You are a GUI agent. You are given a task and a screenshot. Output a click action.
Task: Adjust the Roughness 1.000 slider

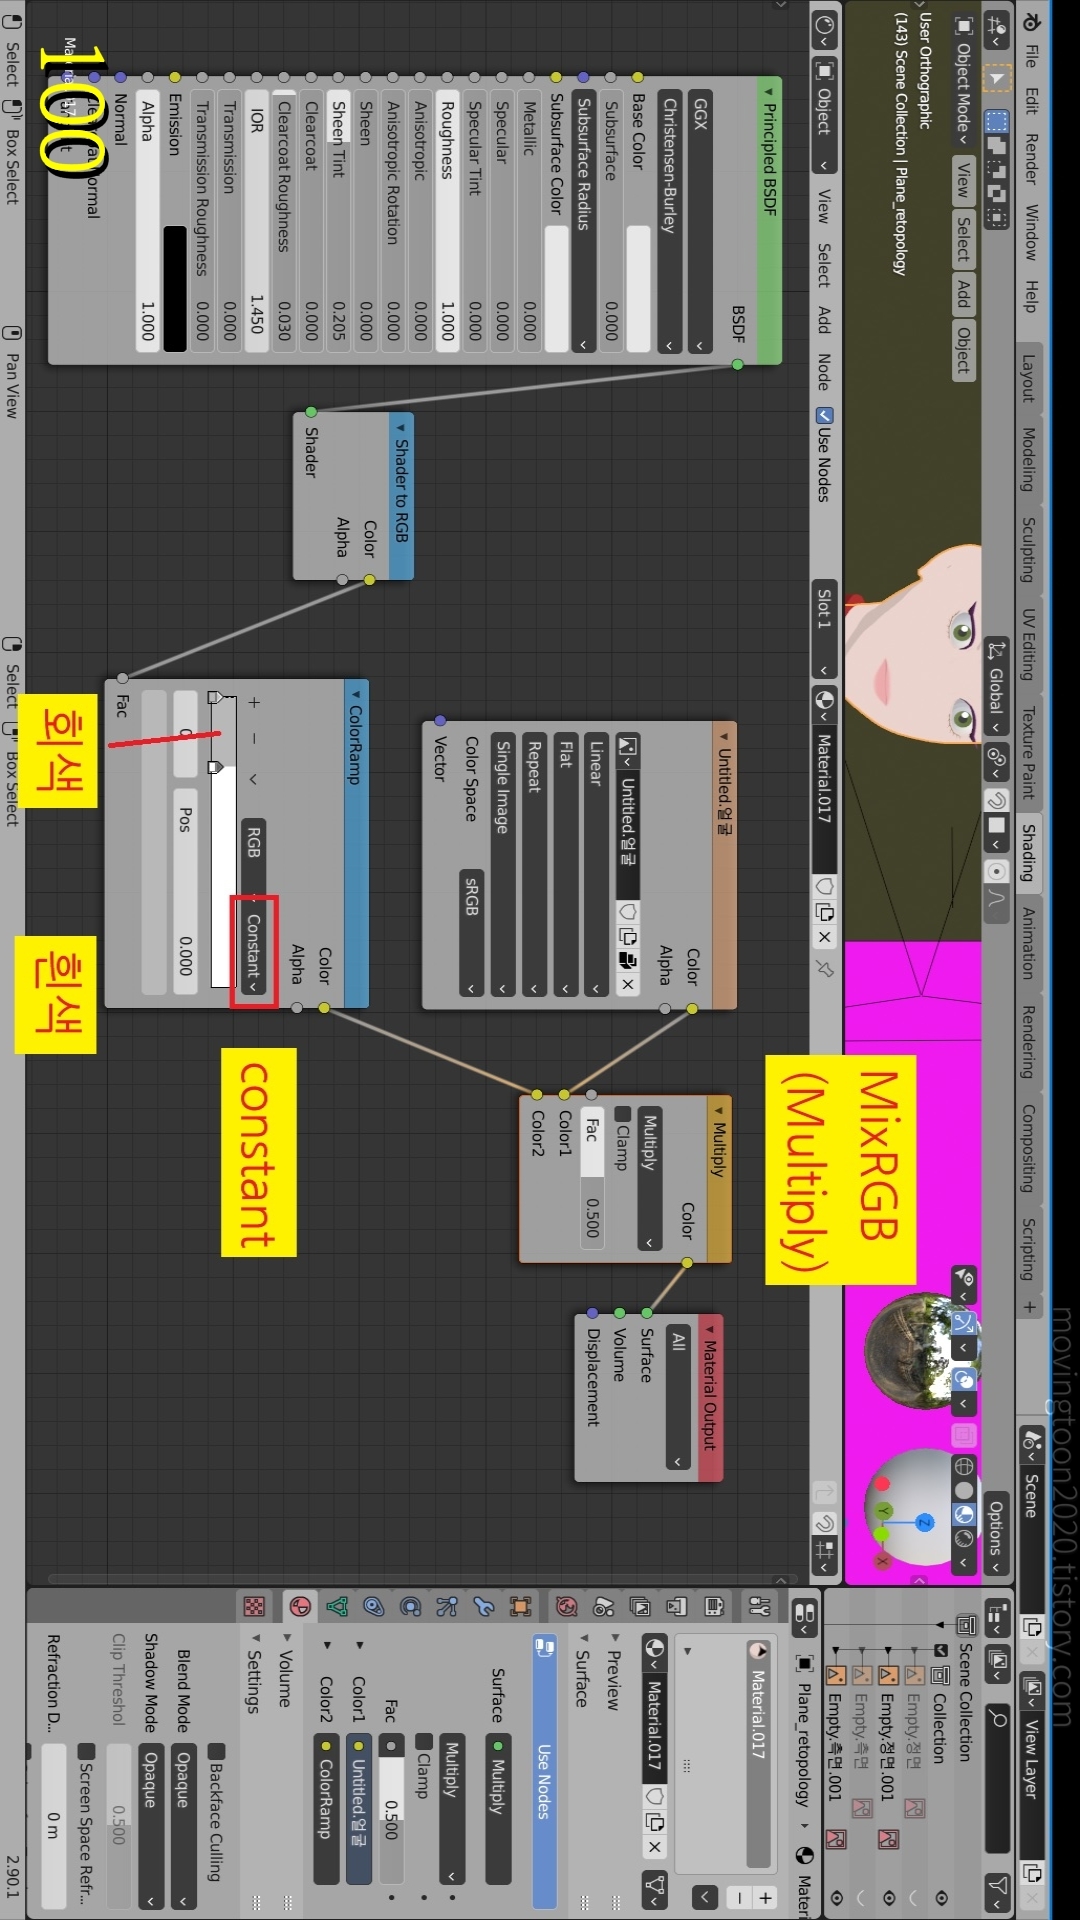point(447,220)
